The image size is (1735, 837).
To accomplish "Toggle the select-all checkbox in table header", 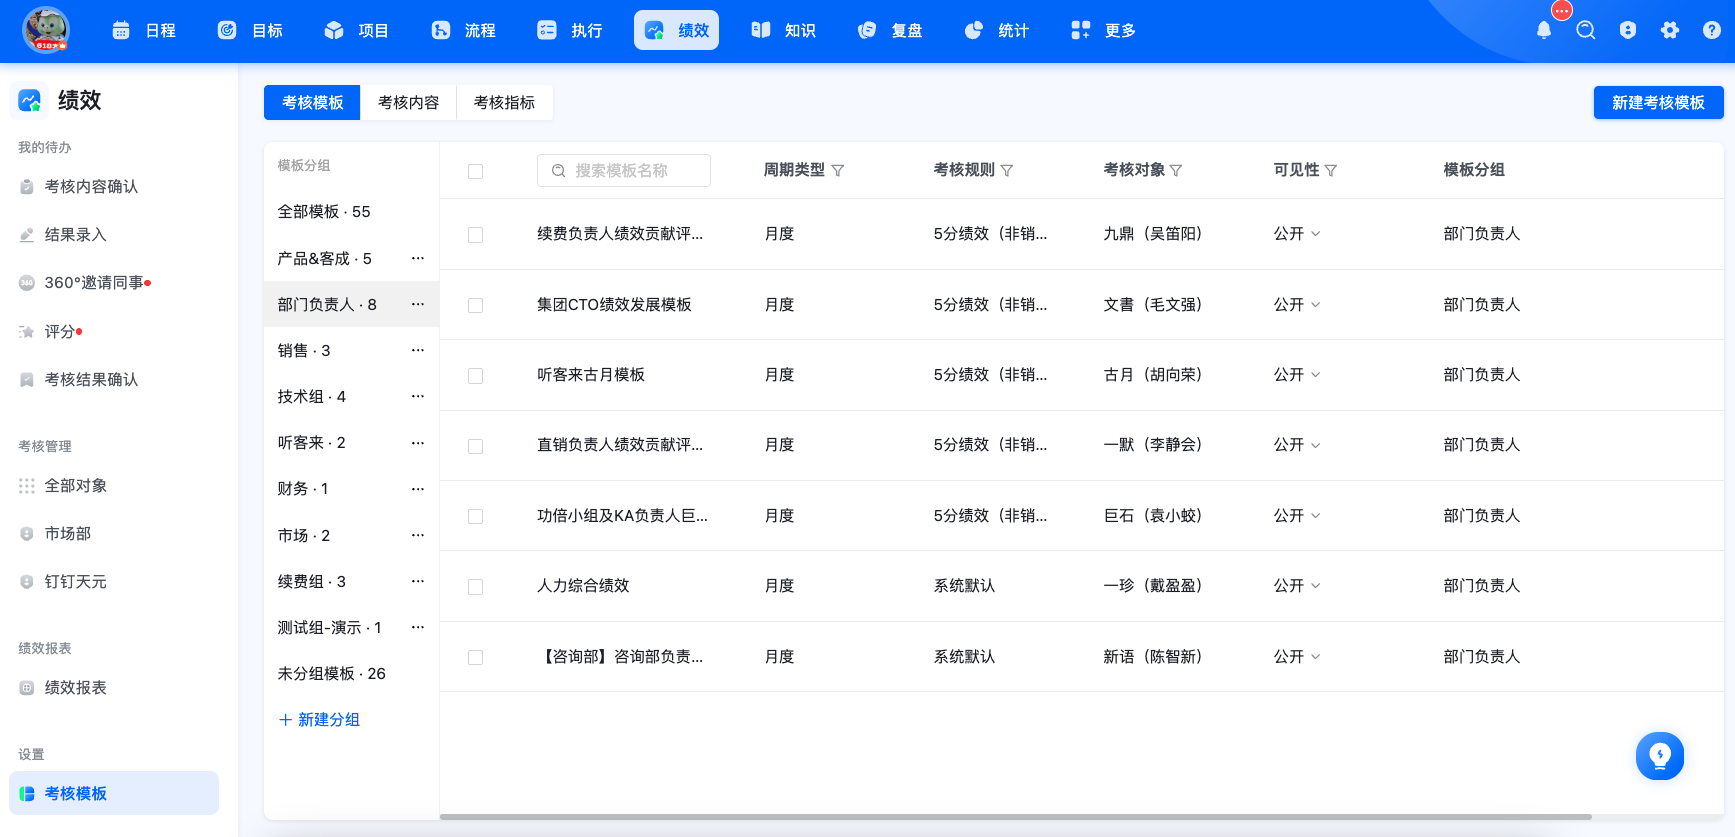I will click(x=476, y=172).
